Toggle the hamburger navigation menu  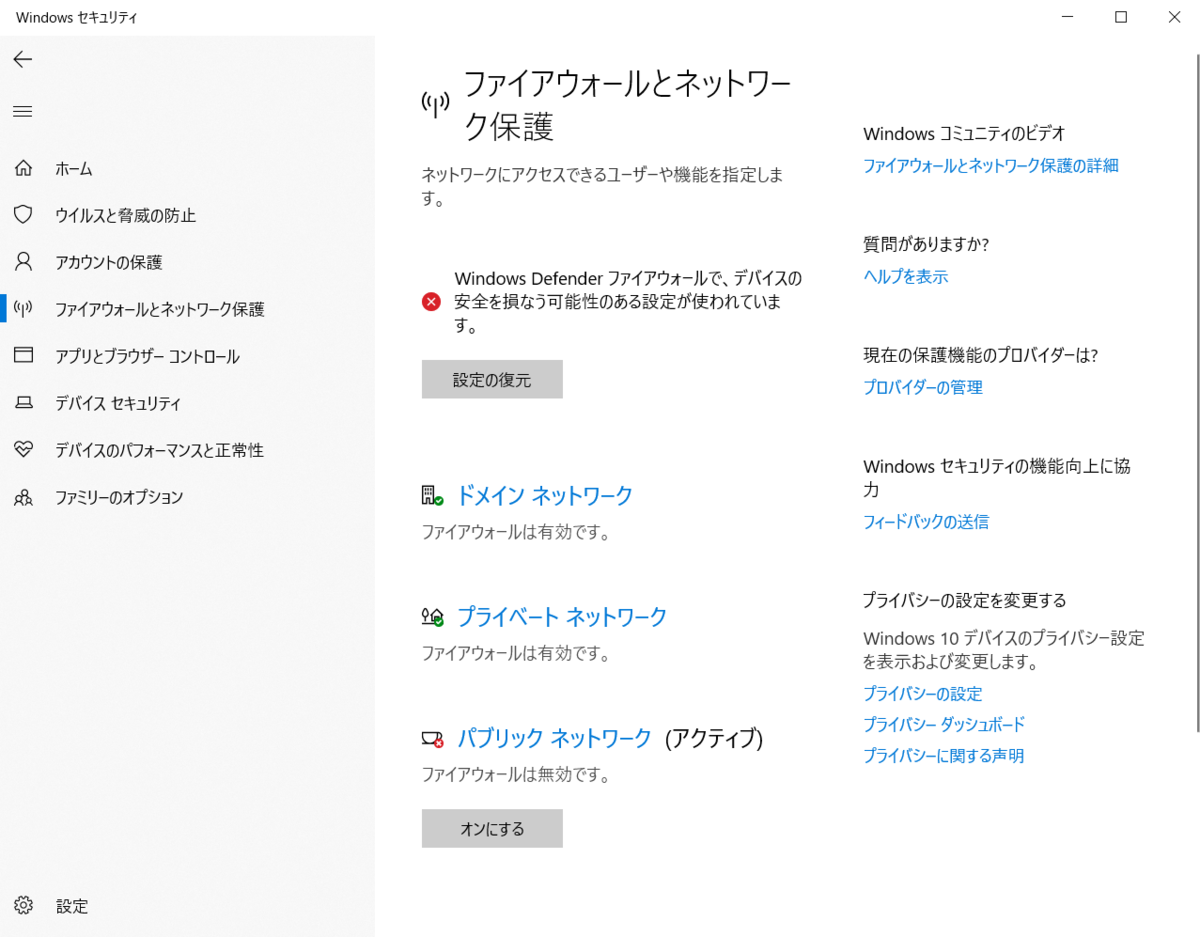click(23, 111)
